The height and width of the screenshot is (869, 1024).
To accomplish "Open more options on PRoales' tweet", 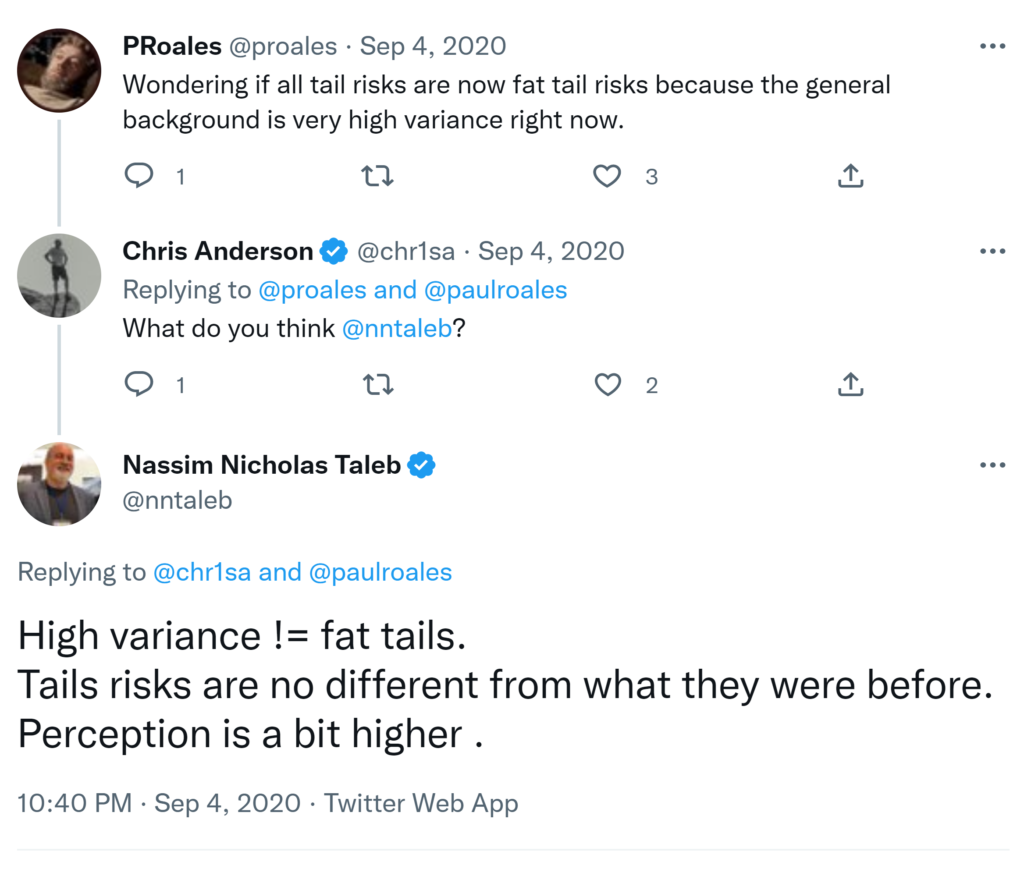I will [x=991, y=46].
